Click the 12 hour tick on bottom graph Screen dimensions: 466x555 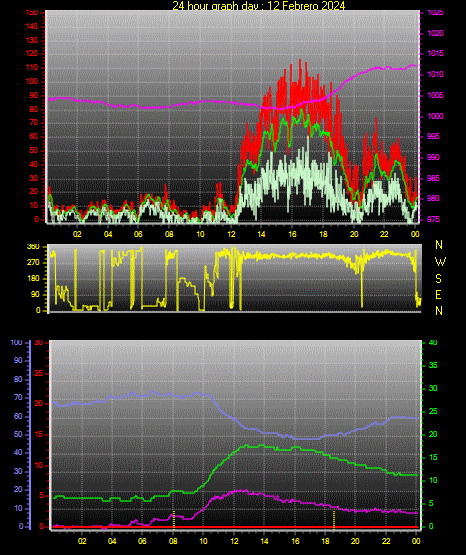point(234,541)
